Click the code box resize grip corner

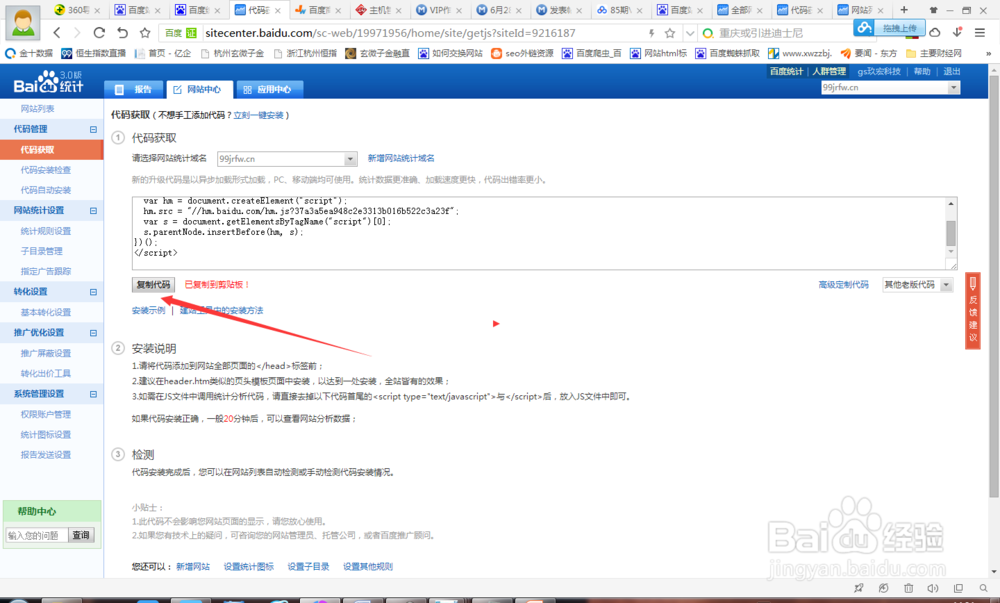click(952, 265)
